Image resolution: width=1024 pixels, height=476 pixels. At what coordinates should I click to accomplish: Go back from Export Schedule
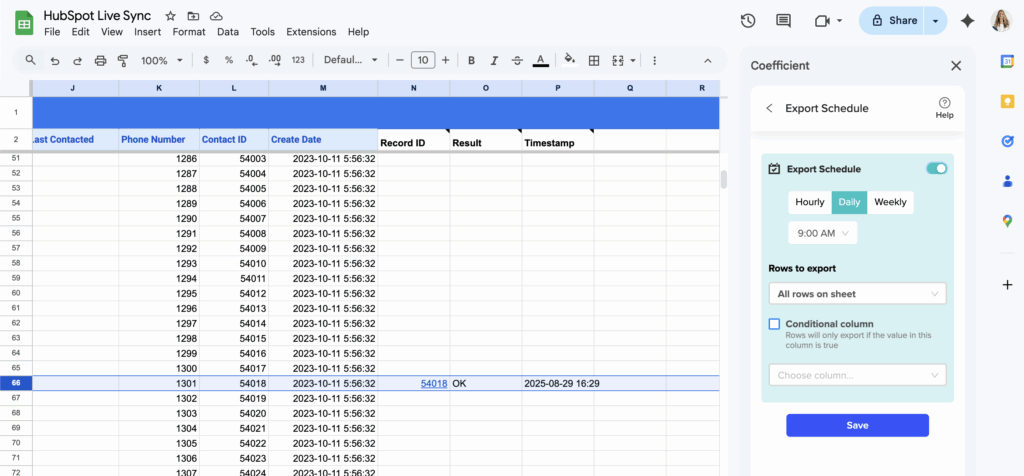[769, 108]
